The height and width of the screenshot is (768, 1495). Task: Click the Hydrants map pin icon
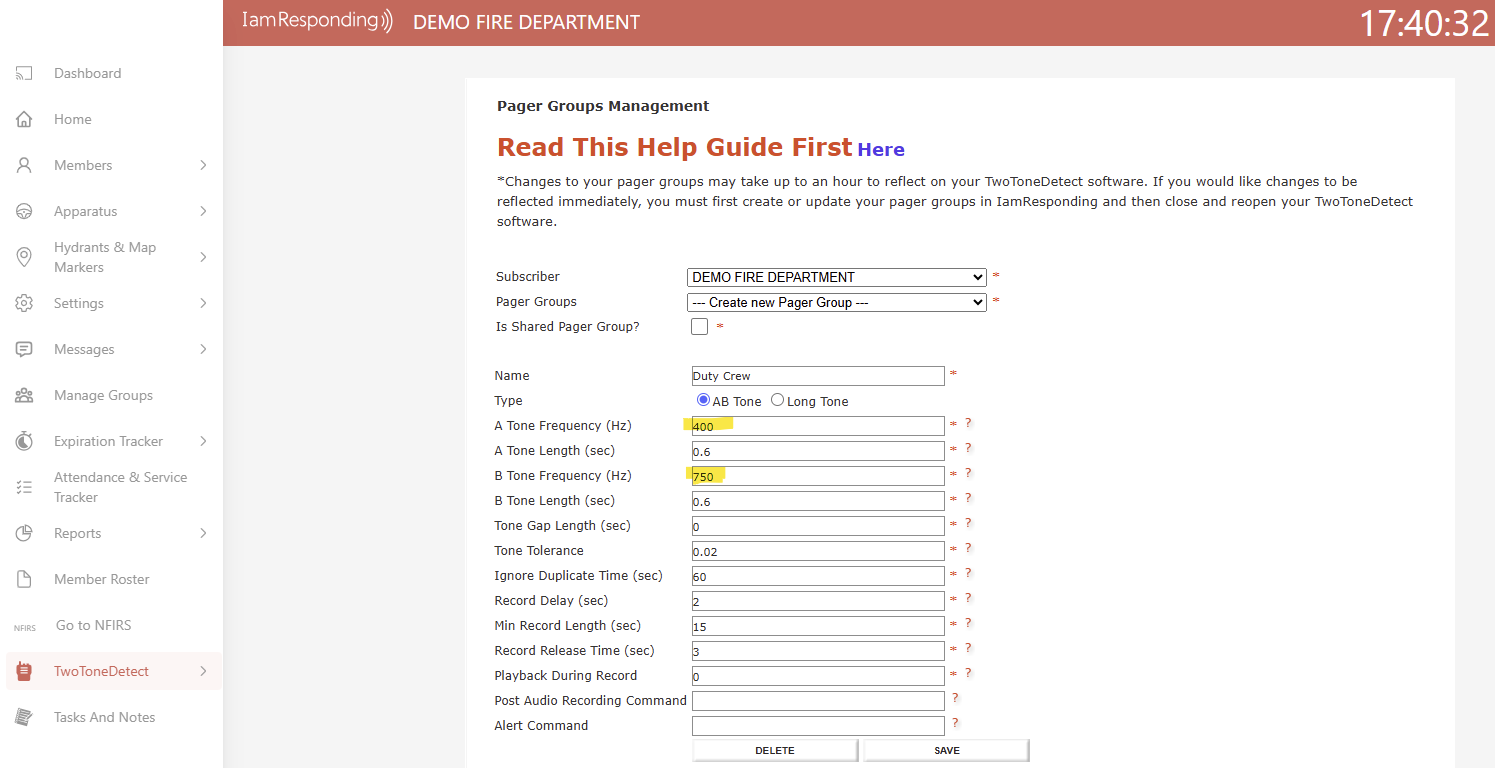(x=24, y=257)
